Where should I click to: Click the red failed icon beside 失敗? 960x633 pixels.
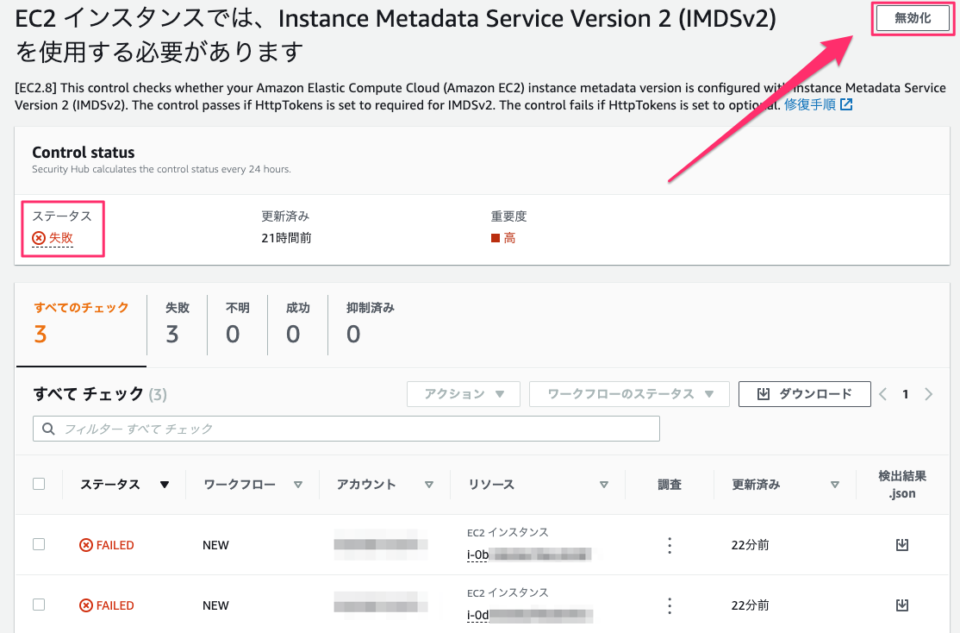pos(39,238)
